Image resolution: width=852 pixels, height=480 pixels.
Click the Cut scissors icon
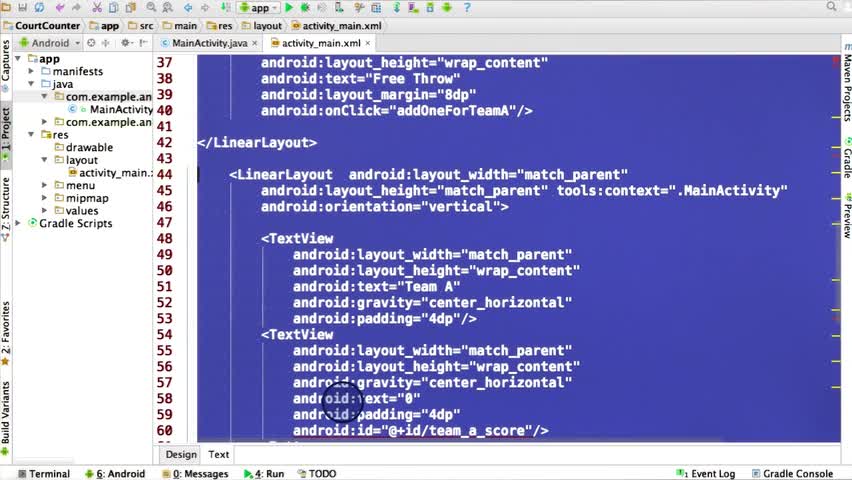tap(97, 8)
